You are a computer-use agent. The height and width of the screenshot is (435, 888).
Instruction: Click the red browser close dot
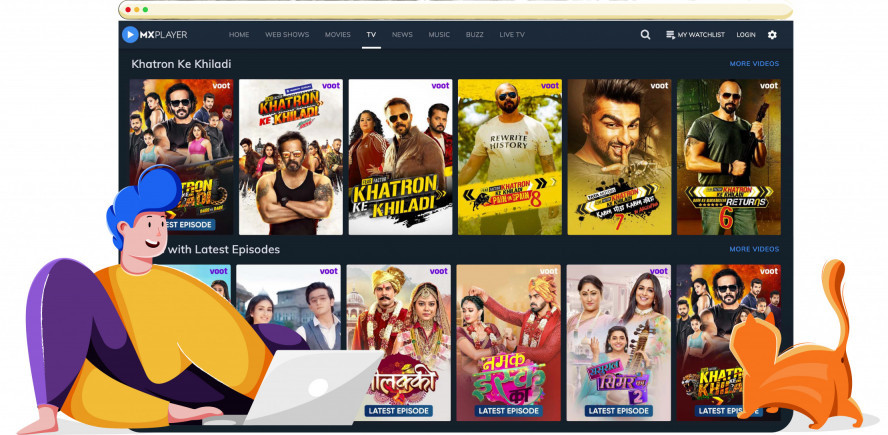coord(128,10)
